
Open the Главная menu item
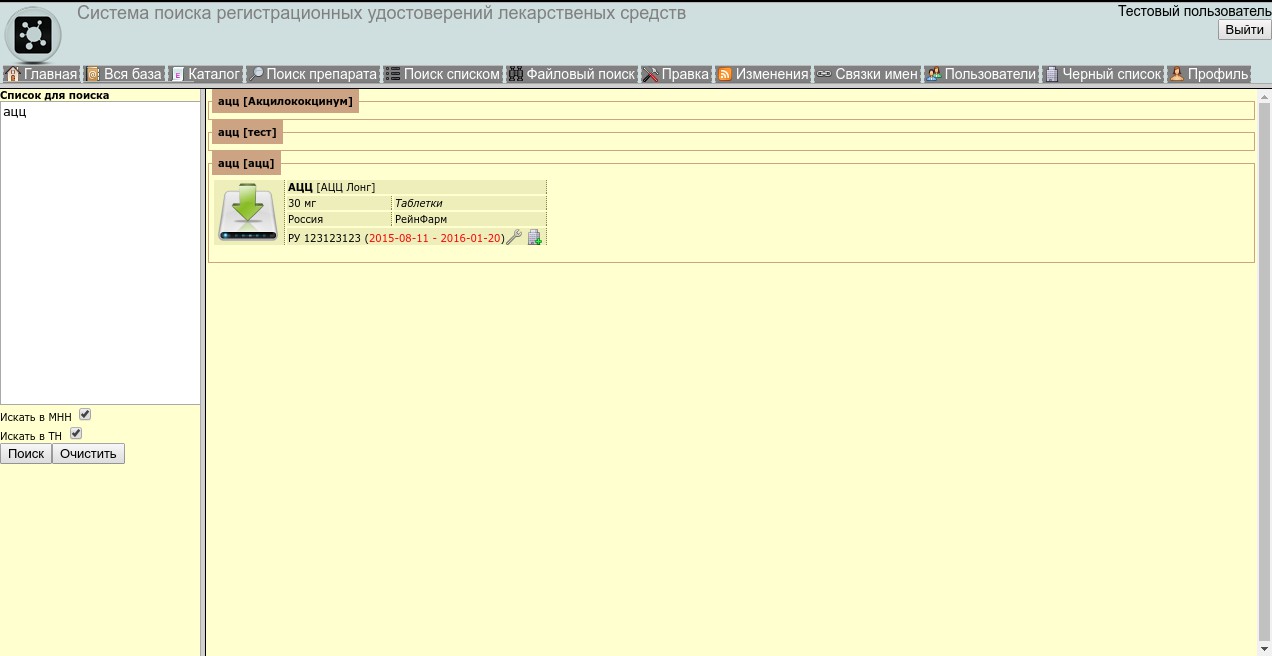[x=41, y=74]
